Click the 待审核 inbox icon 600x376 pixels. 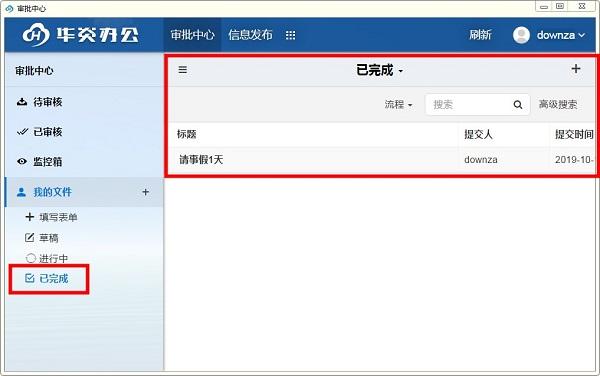[22, 102]
